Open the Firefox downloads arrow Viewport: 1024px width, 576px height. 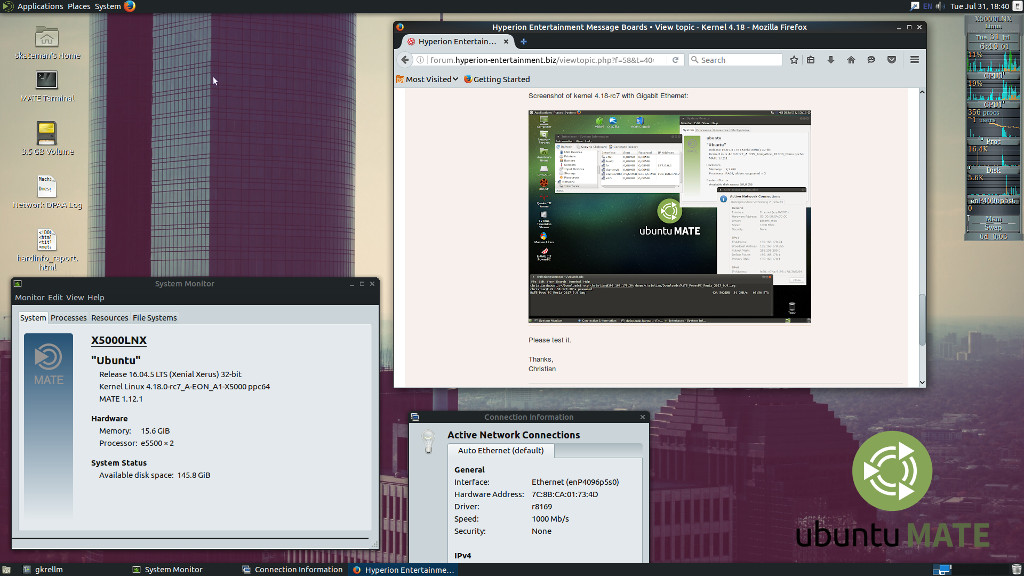[x=831, y=59]
